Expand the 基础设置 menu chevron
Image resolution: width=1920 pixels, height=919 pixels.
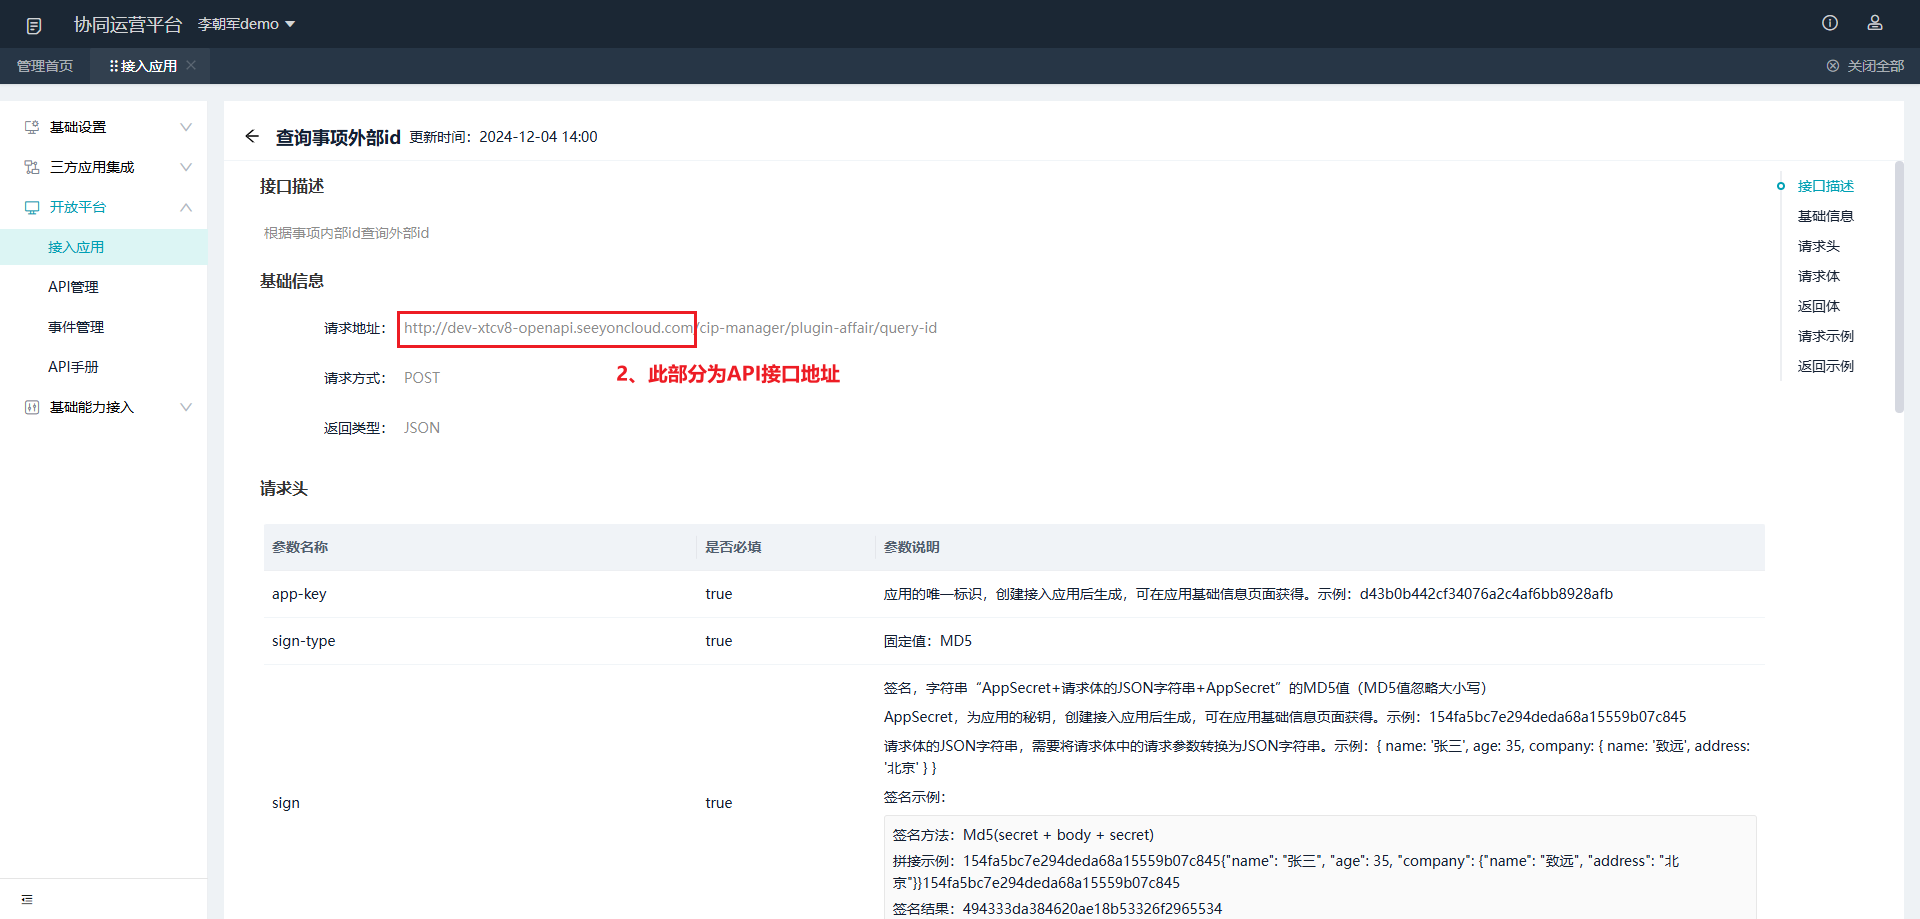click(186, 127)
